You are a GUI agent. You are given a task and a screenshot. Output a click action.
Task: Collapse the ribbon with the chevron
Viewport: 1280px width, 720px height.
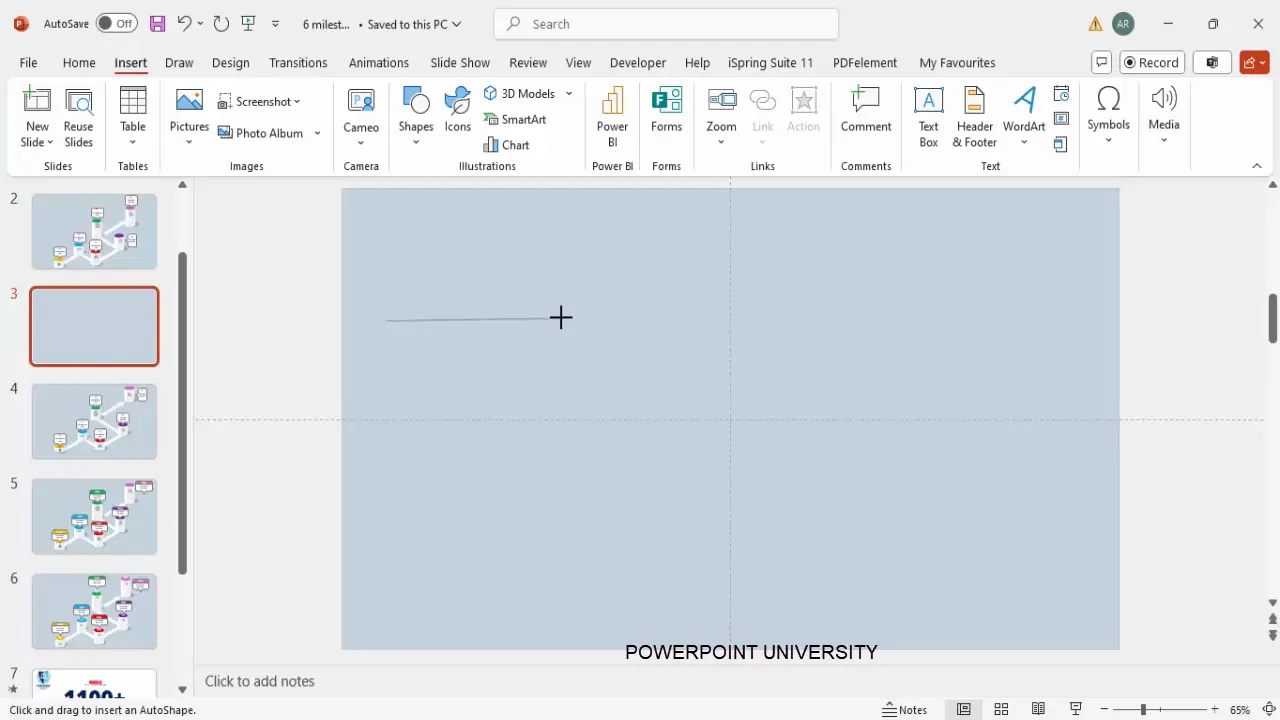click(x=1257, y=166)
